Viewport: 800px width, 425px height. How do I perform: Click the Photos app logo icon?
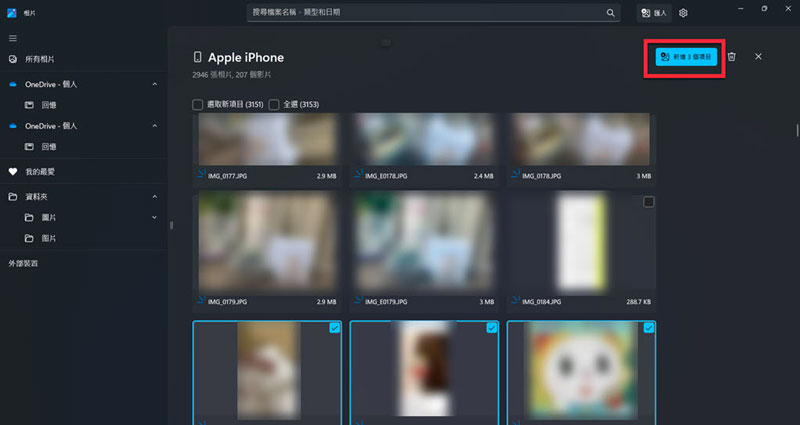click(12, 13)
